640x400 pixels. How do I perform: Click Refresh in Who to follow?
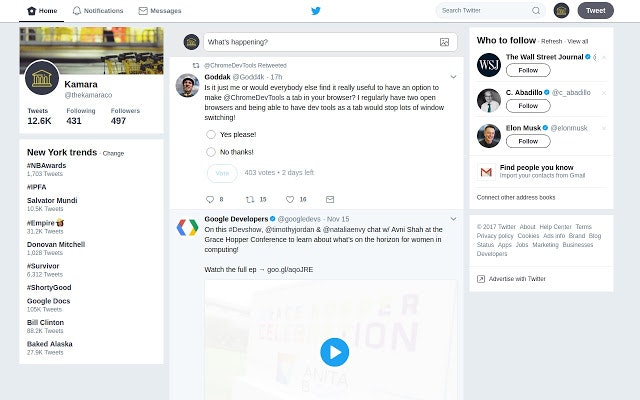(551, 41)
